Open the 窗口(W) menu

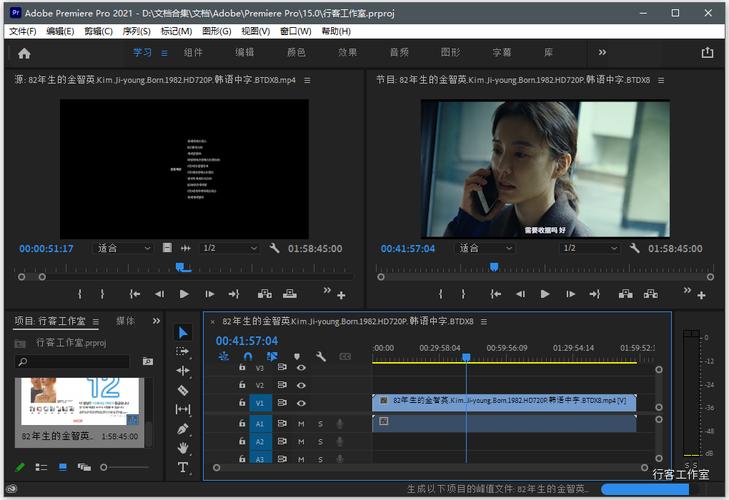coord(296,31)
